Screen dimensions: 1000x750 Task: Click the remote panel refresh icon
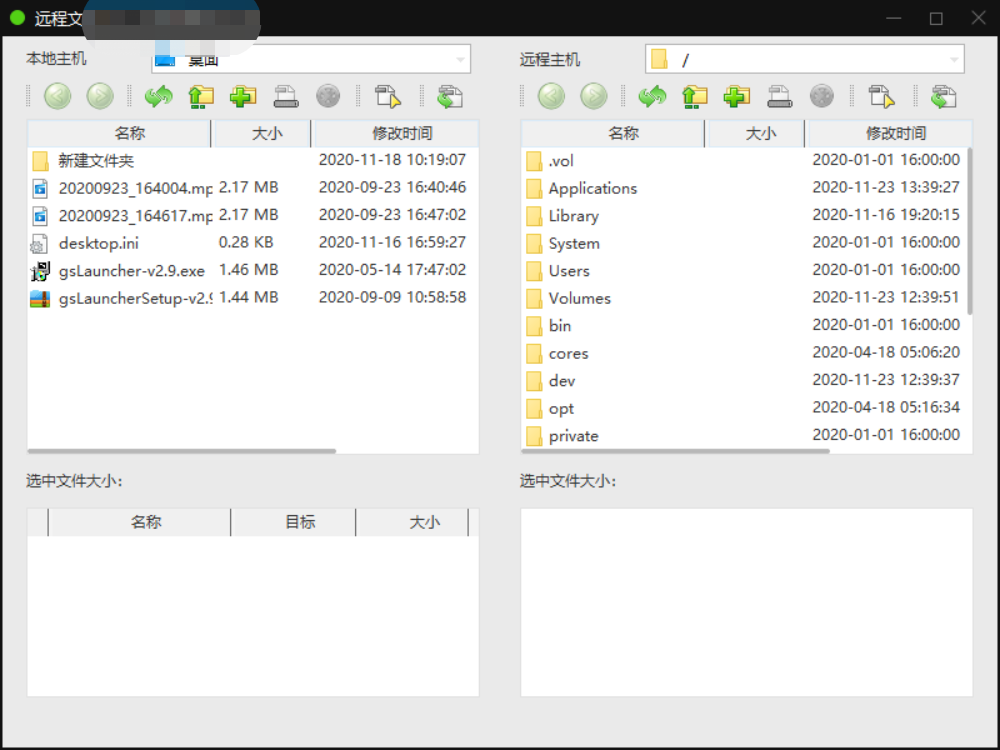click(652, 96)
